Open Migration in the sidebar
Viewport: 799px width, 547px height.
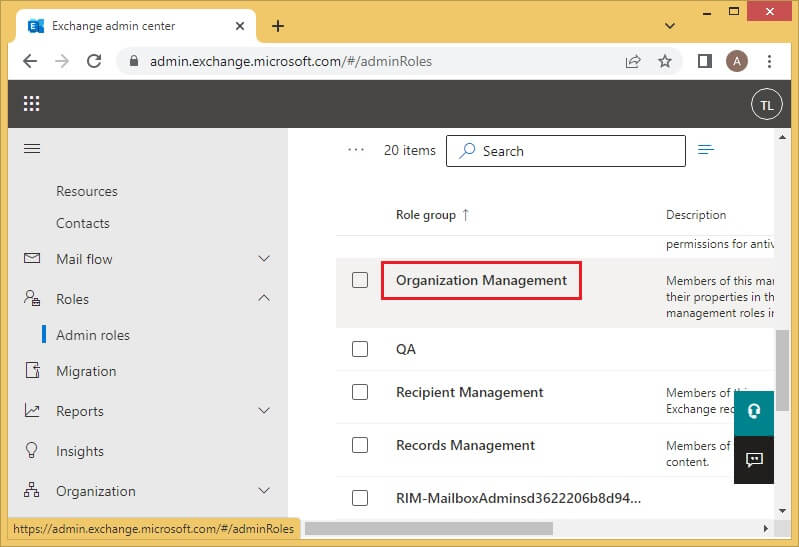coord(86,371)
